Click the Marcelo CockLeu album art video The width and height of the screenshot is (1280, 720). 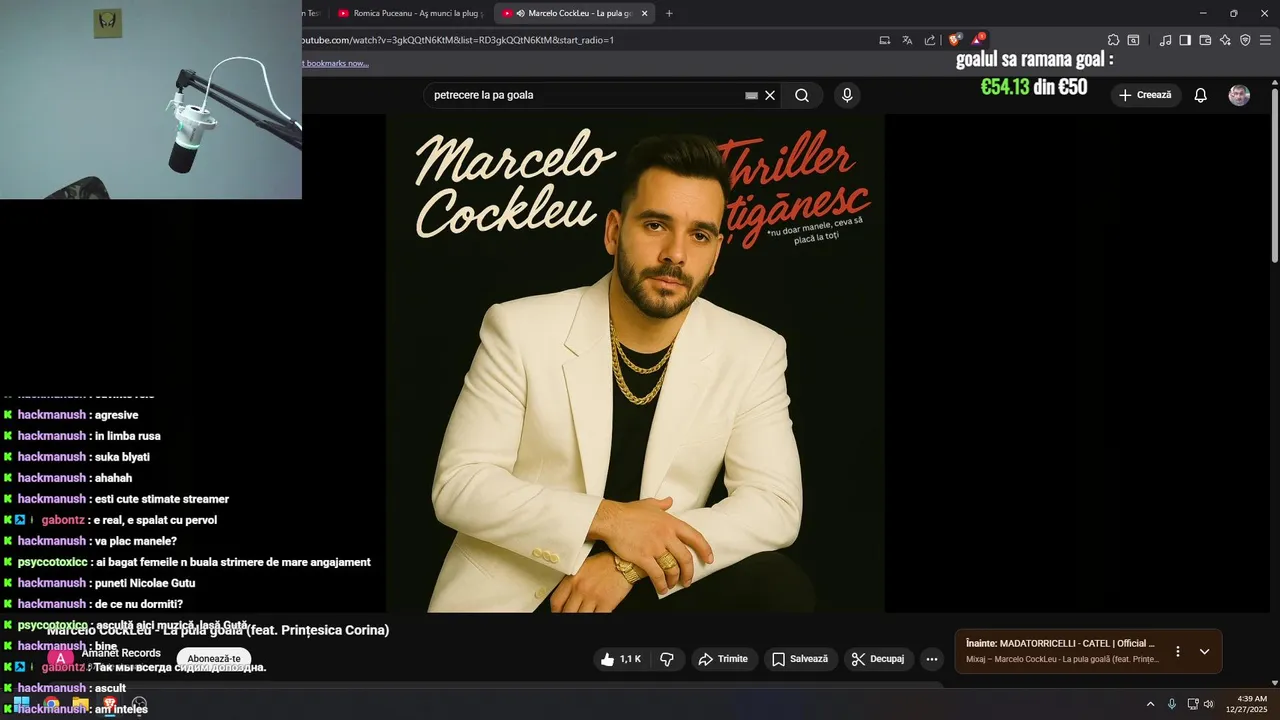pos(635,363)
